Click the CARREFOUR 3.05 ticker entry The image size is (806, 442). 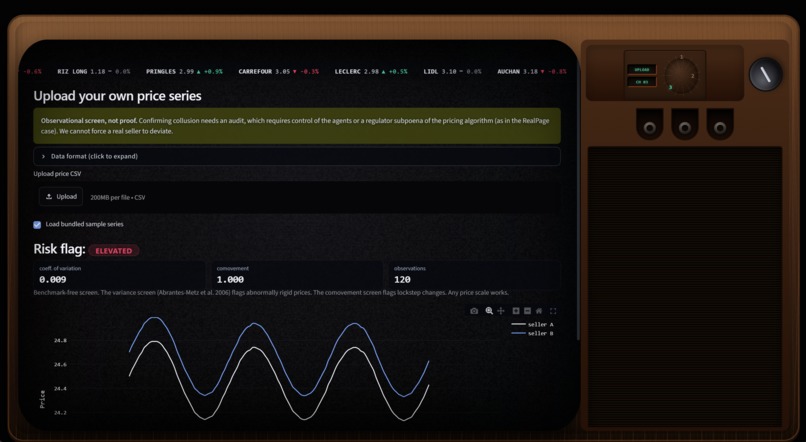pyautogui.click(x=278, y=71)
